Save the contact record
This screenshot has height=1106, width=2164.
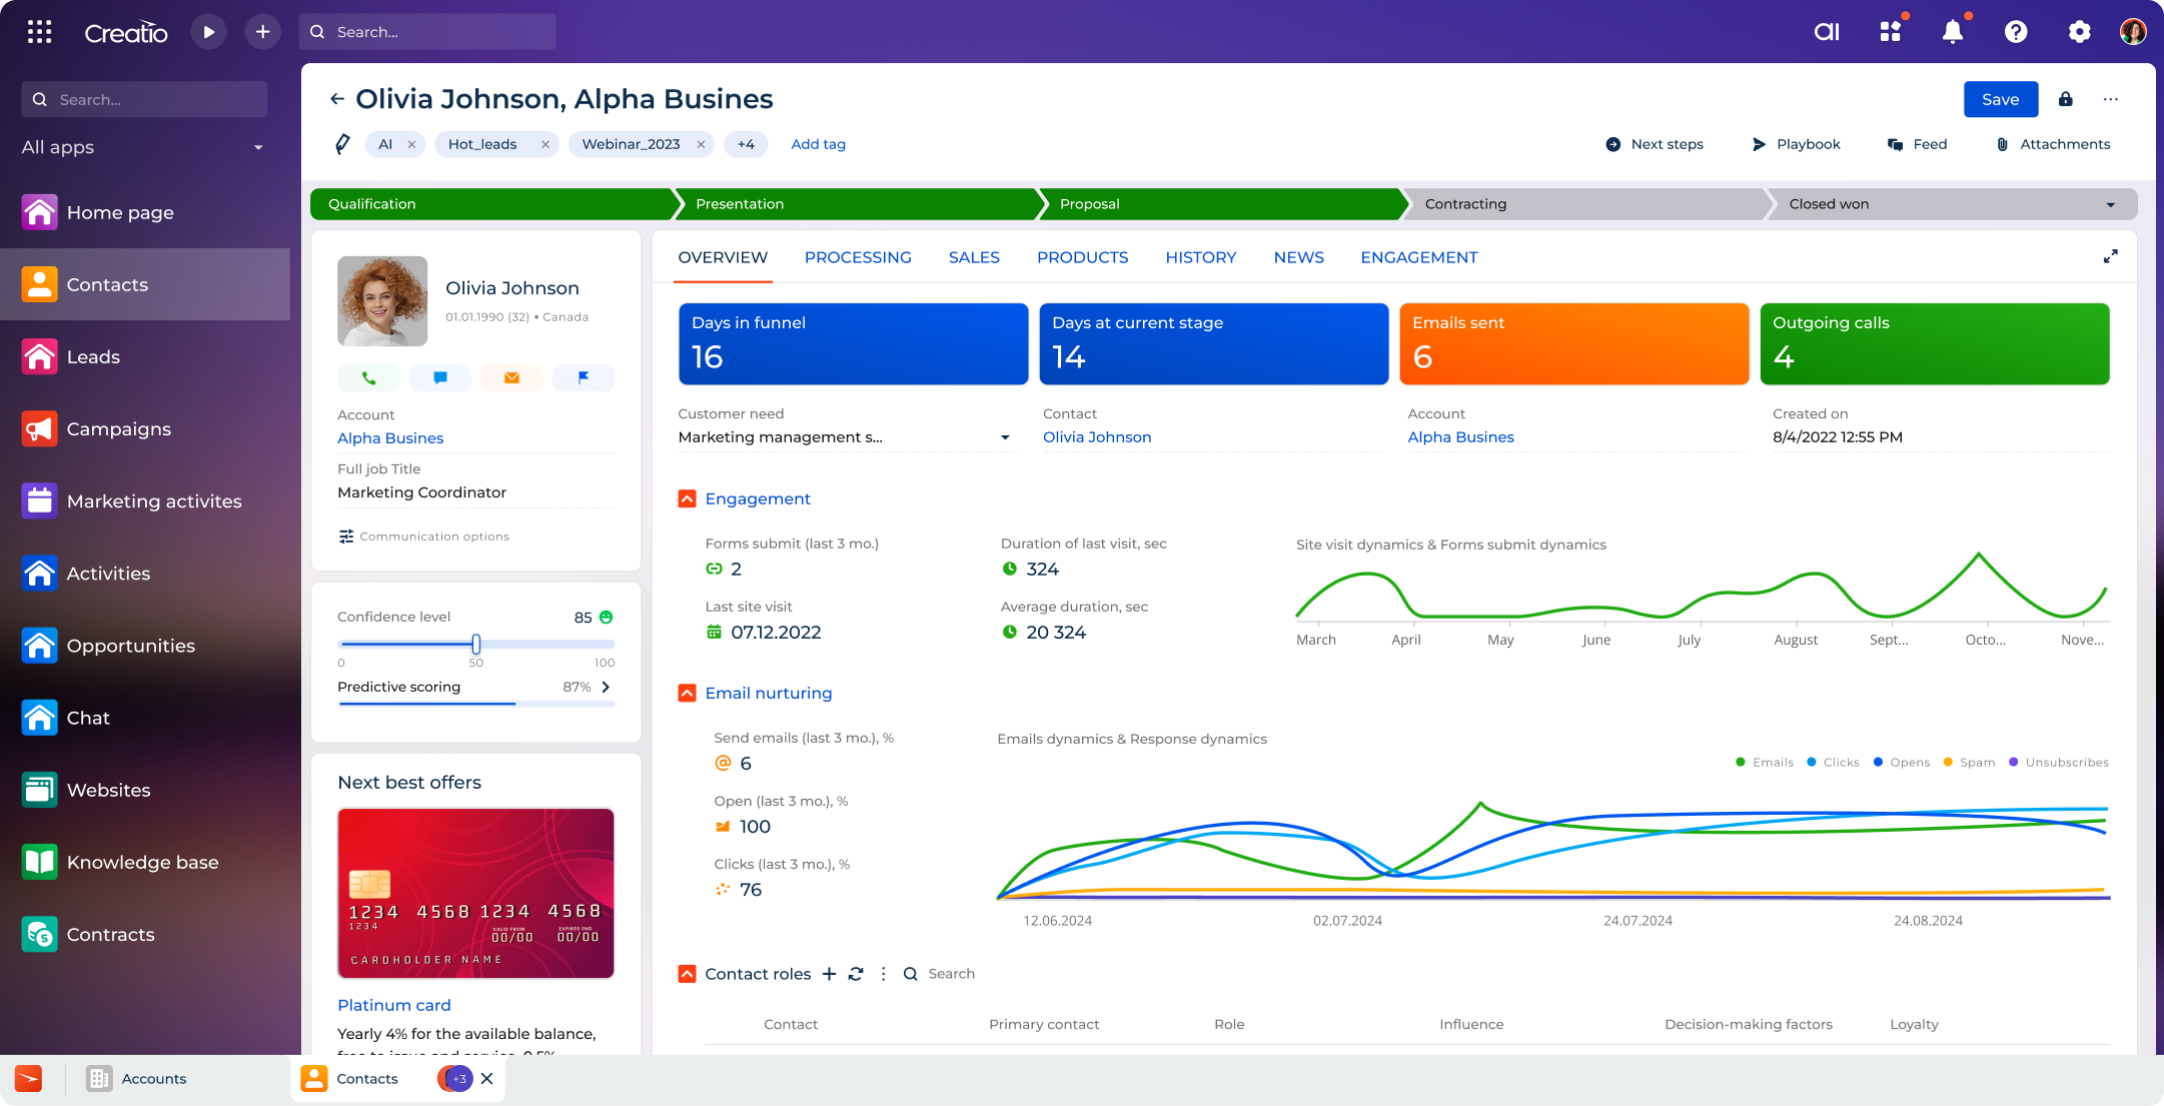(2000, 99)
